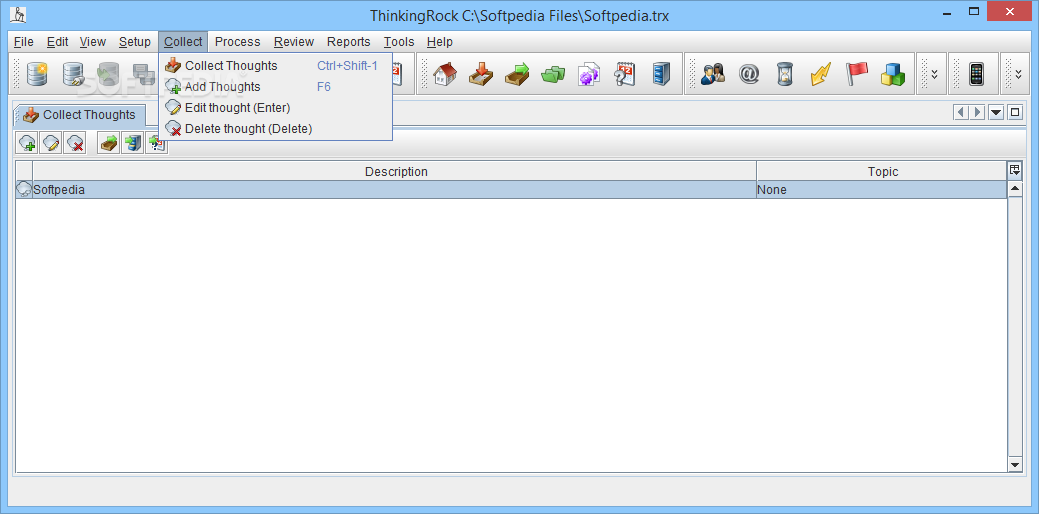This screenshot has width=1039, height=514.
Task: Sort by the Description column header
Action: click(395, 172)
